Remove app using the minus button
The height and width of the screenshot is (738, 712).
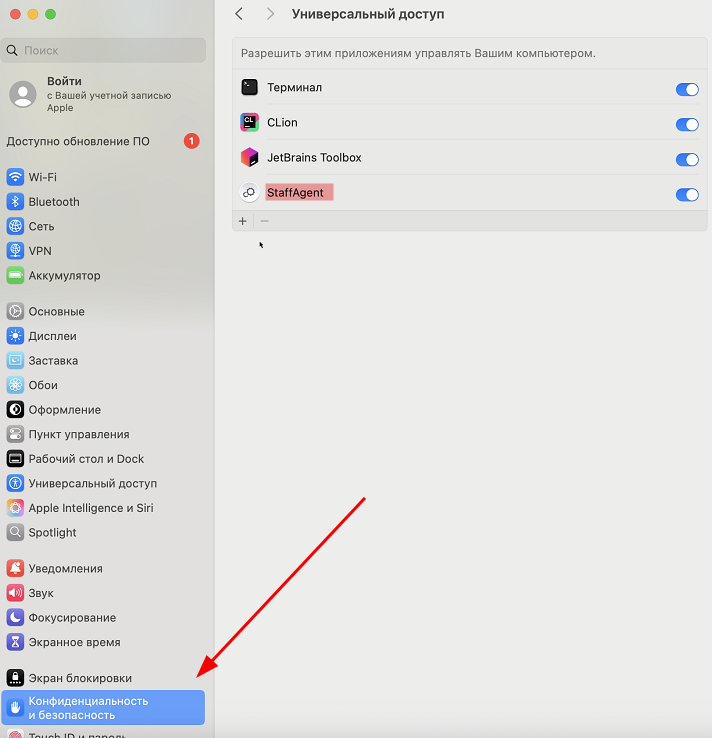click(265, 221)
